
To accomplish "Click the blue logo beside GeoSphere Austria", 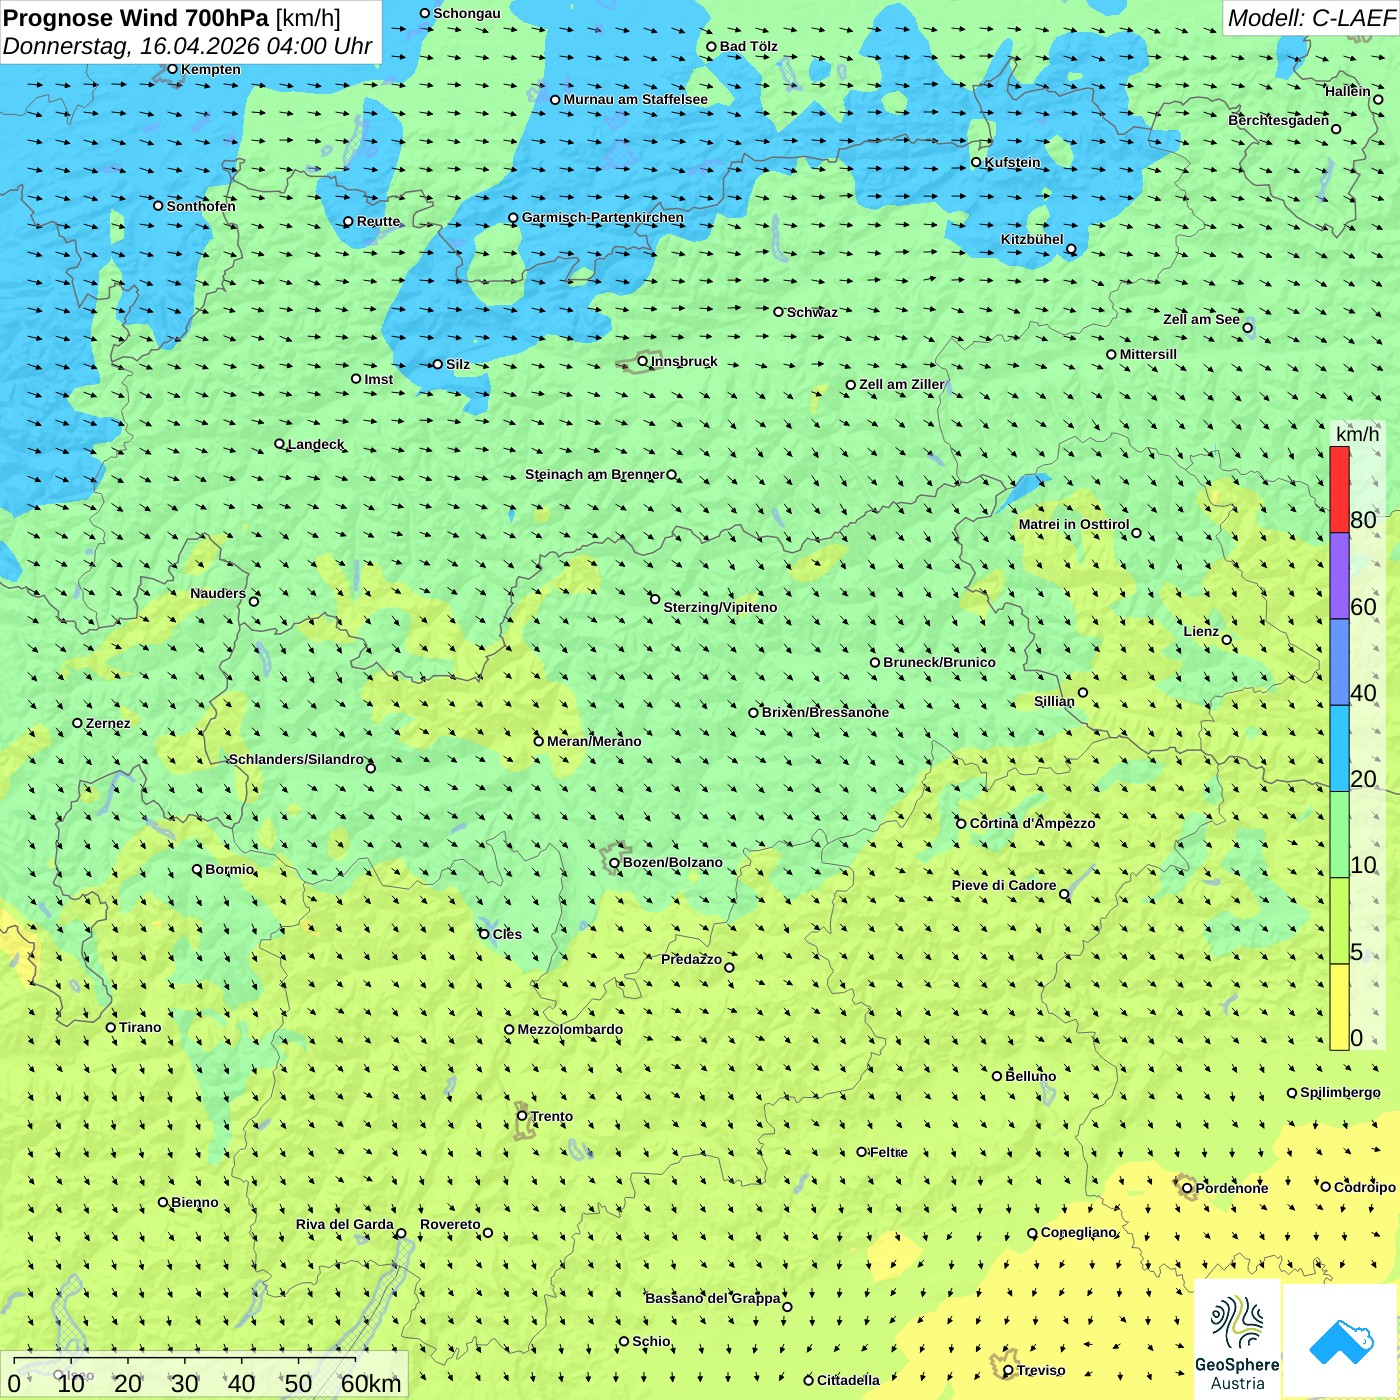I will tap(1340, 1341).
